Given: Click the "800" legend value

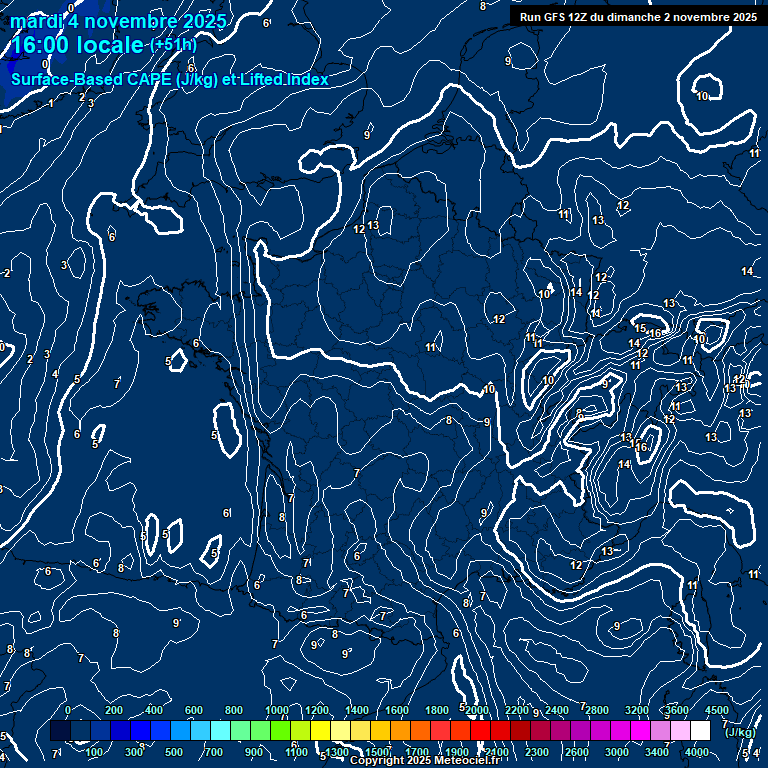Looking at the screenshot, I should click(x=234, y=710).
